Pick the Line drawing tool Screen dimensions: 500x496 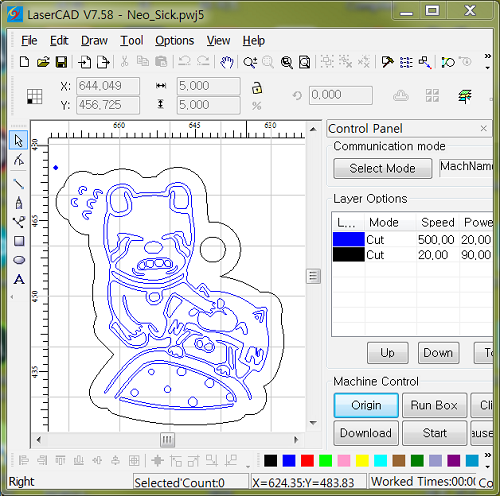(19, 184)
